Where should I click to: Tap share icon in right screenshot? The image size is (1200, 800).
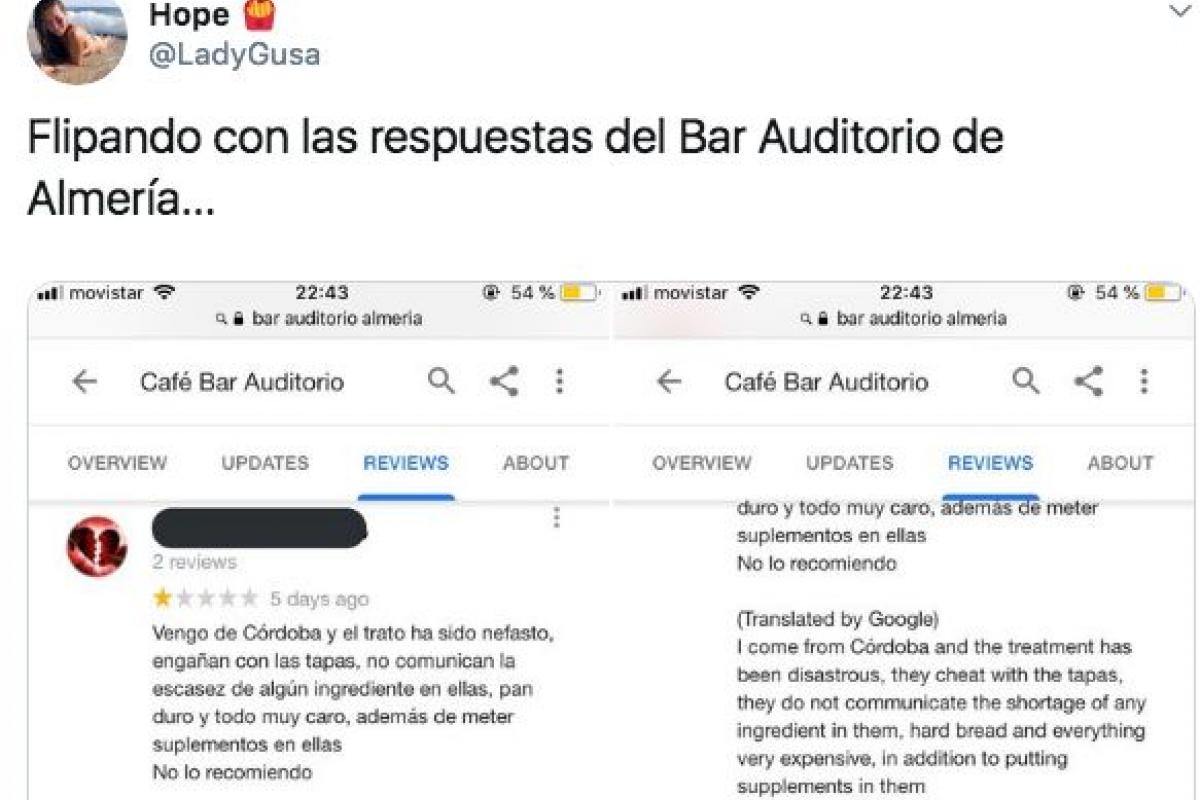point(1088,381)
